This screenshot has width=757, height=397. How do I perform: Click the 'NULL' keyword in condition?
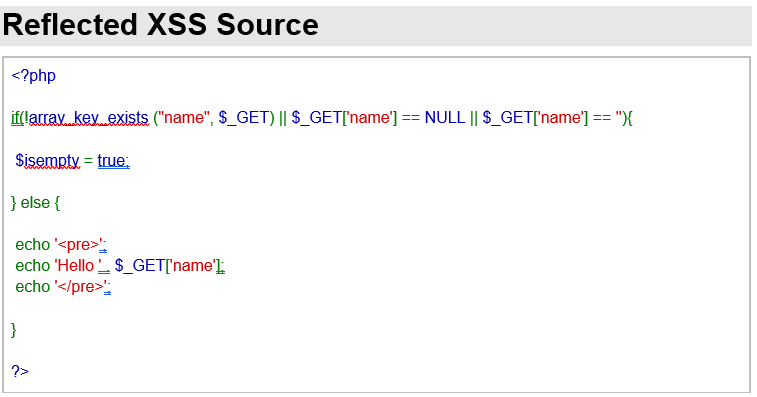tap(445, 117)
